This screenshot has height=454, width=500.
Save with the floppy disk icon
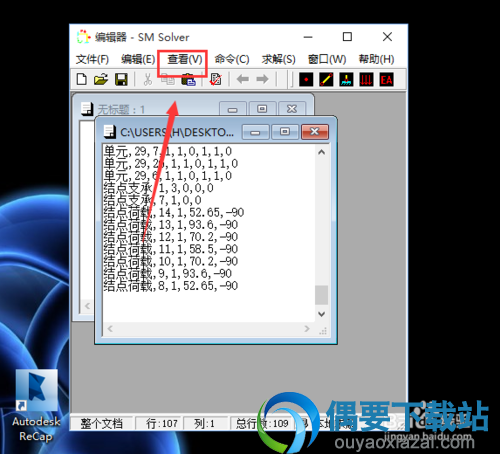[x=121, y=79]
